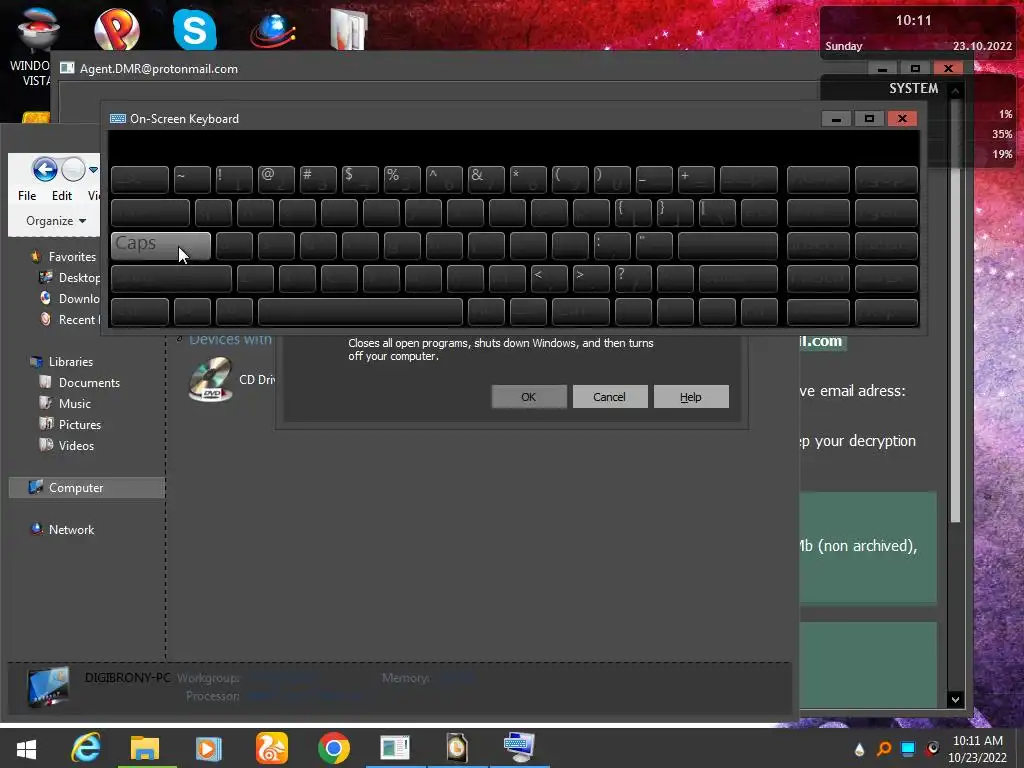Viewport: 1024px width, 768px height.
Task: Click DIGIBRONY-PC computer icon in details pane
Action: click(48, 686)
